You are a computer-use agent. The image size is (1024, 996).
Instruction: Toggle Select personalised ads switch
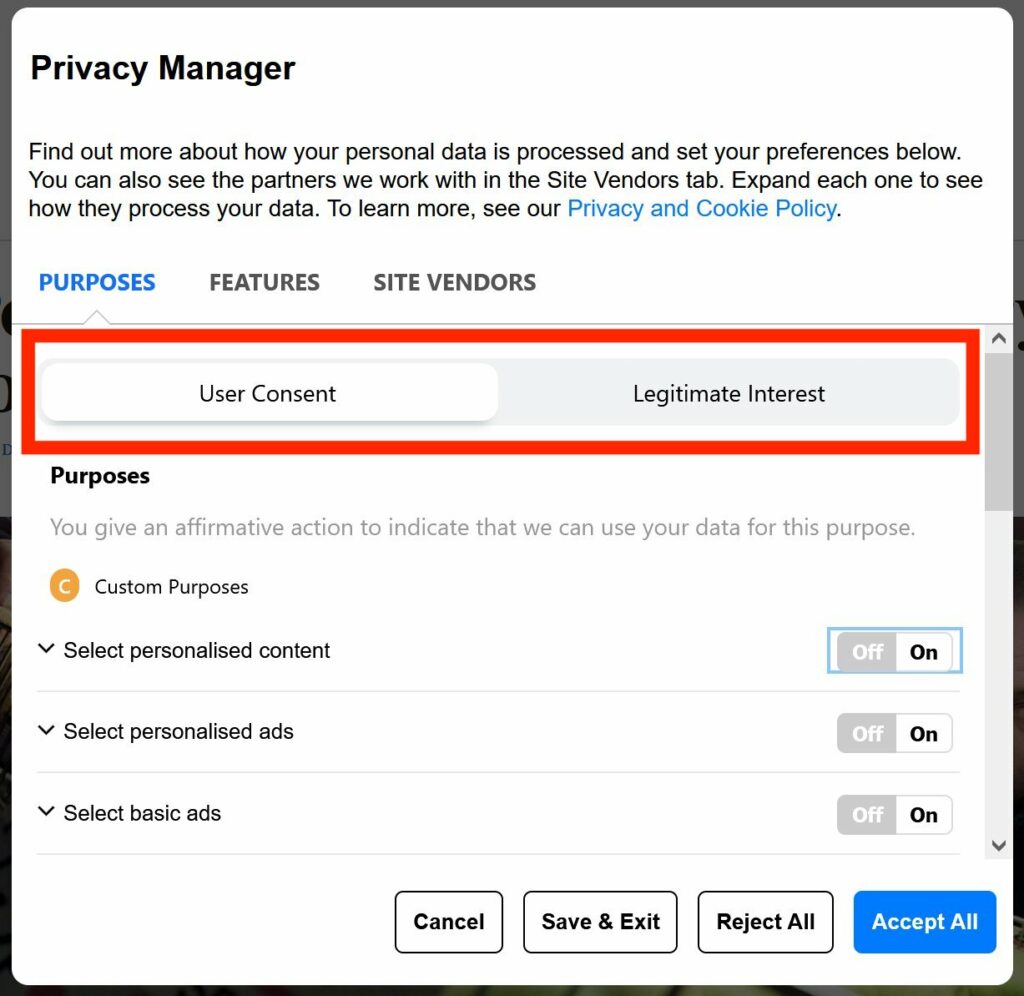[895, 733]
